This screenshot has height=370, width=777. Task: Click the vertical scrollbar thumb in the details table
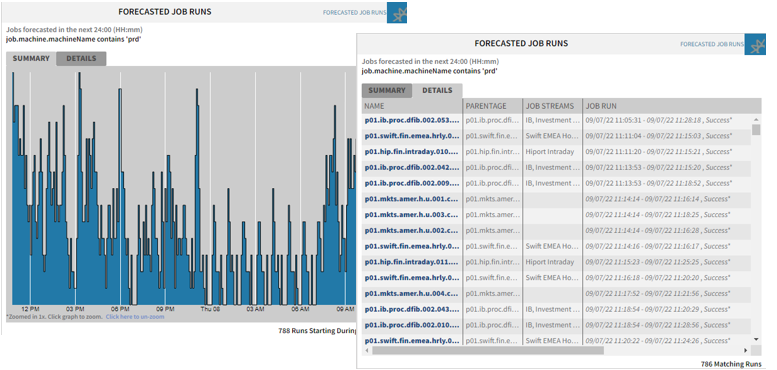point(756,130)
